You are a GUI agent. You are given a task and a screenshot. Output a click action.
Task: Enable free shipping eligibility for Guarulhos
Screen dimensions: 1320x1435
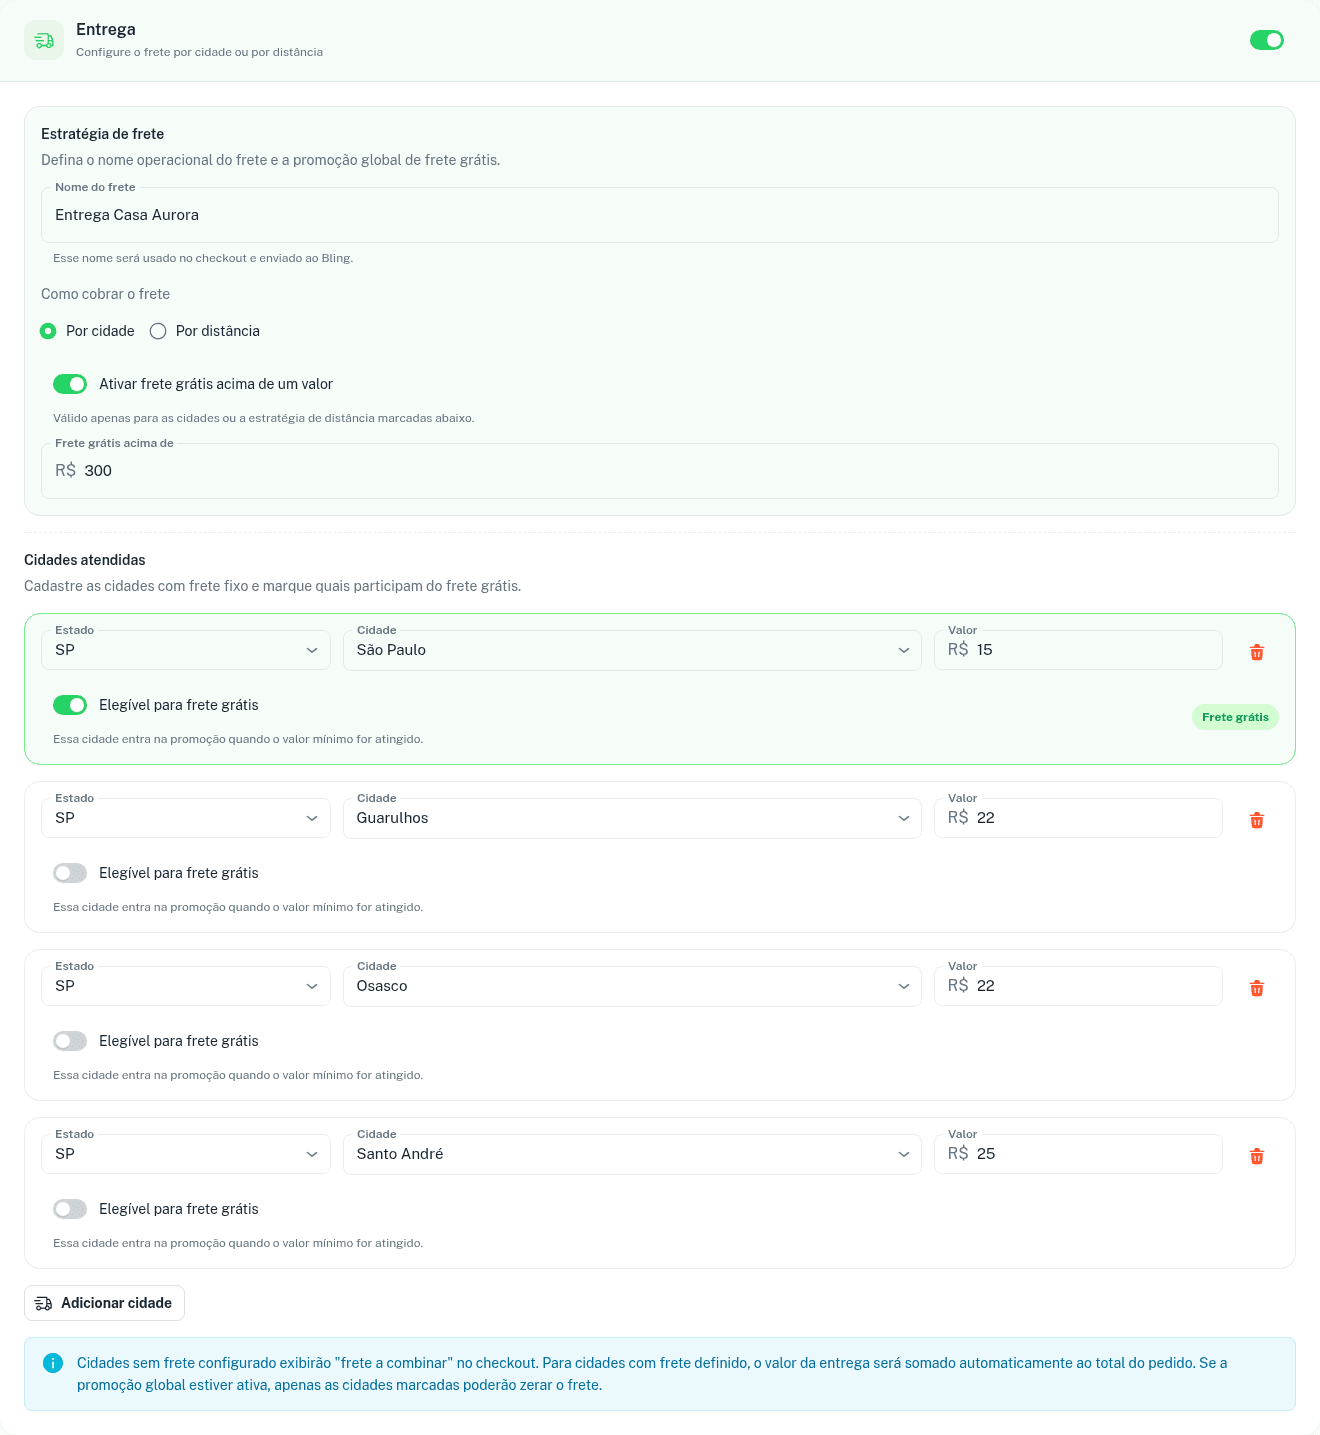(70, 873)
